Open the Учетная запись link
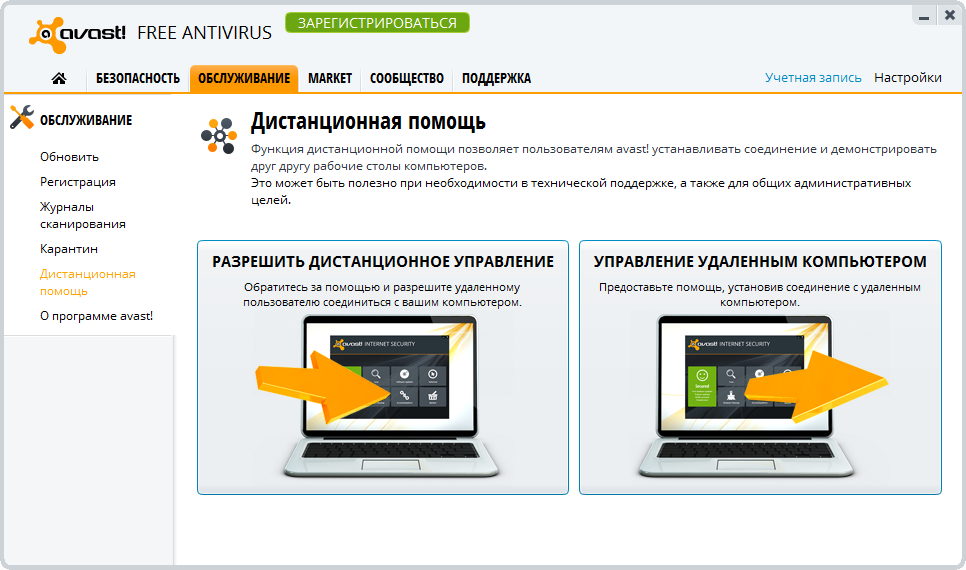 click(x=813, y=78)
